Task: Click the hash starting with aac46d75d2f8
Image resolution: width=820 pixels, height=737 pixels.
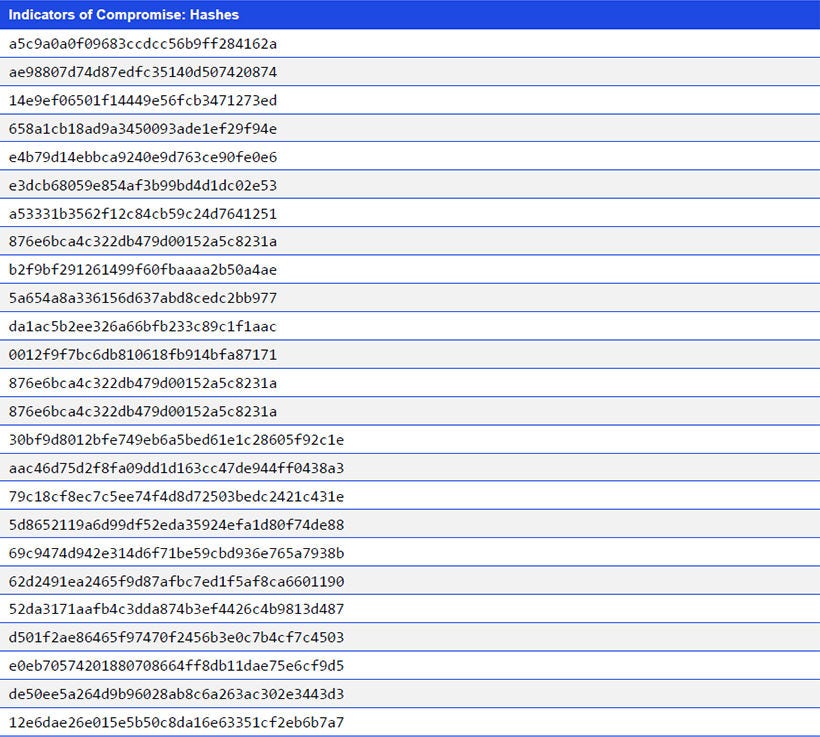Action: coord(176,468)
